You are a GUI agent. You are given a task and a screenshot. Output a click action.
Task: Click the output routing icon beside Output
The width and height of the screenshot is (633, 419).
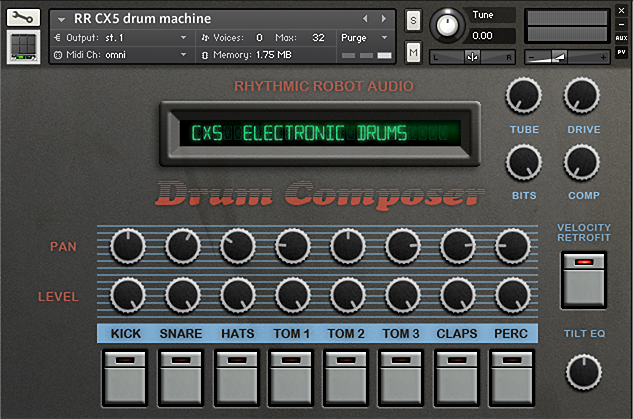coord(57,38)
